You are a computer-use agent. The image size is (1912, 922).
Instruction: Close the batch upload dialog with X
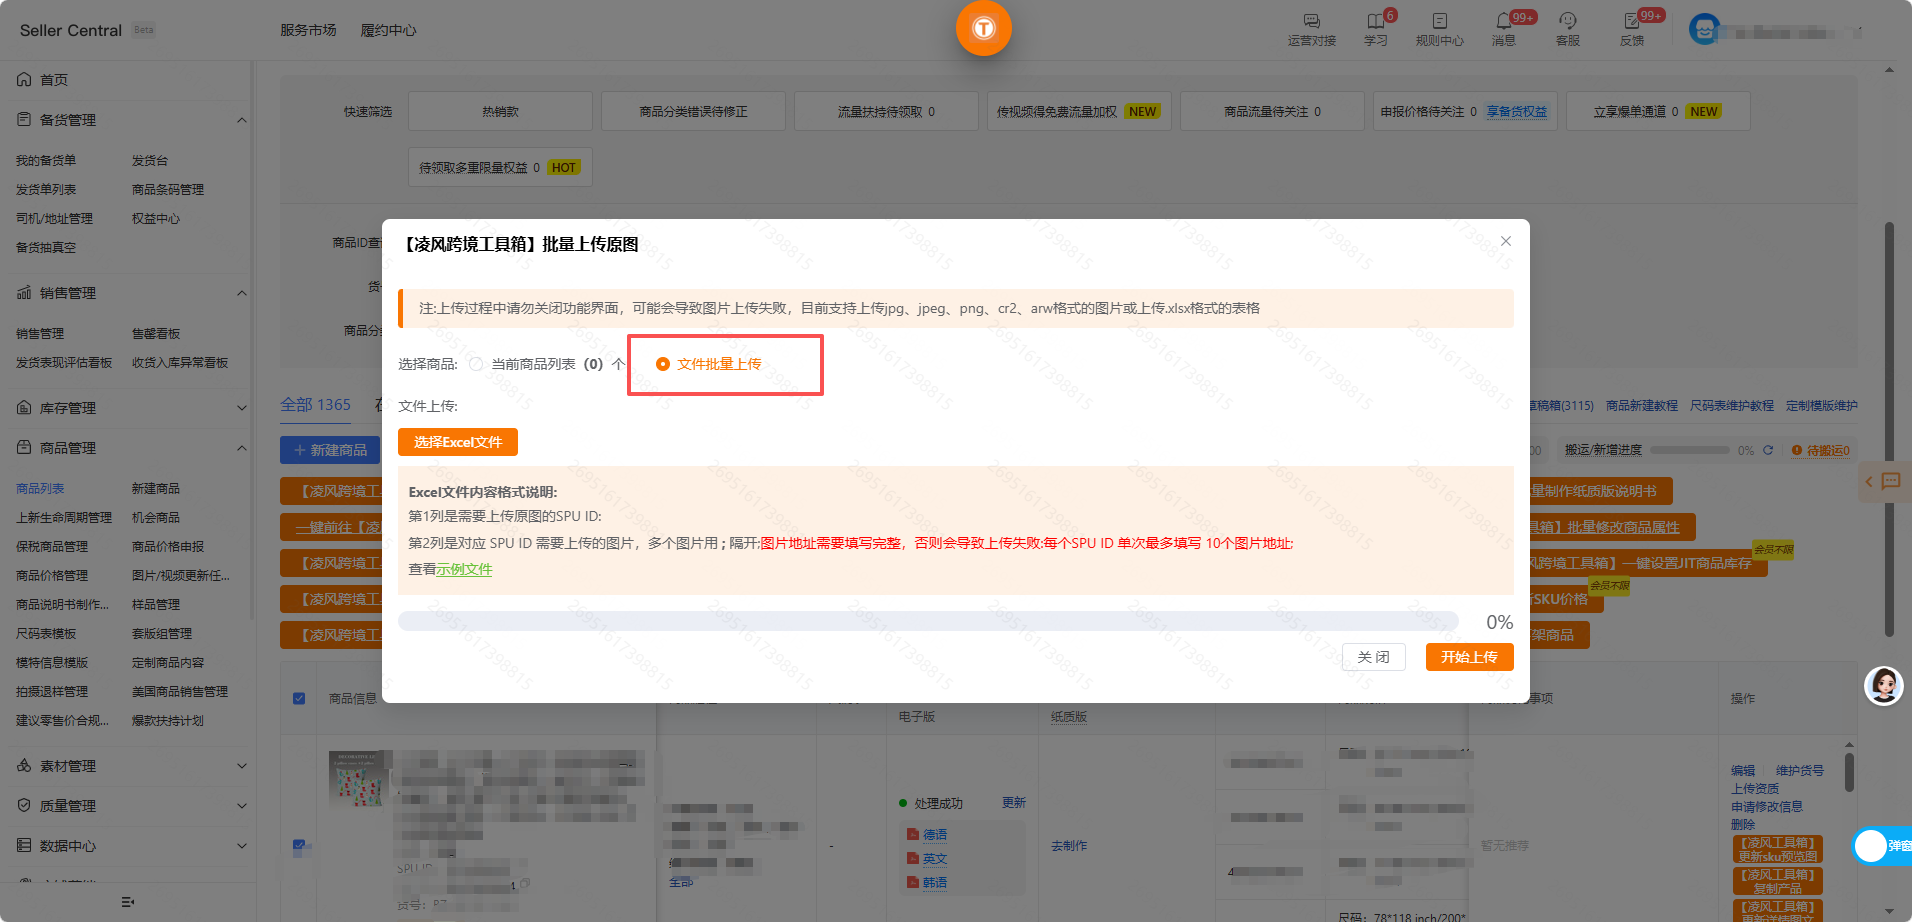(1505, 241)
